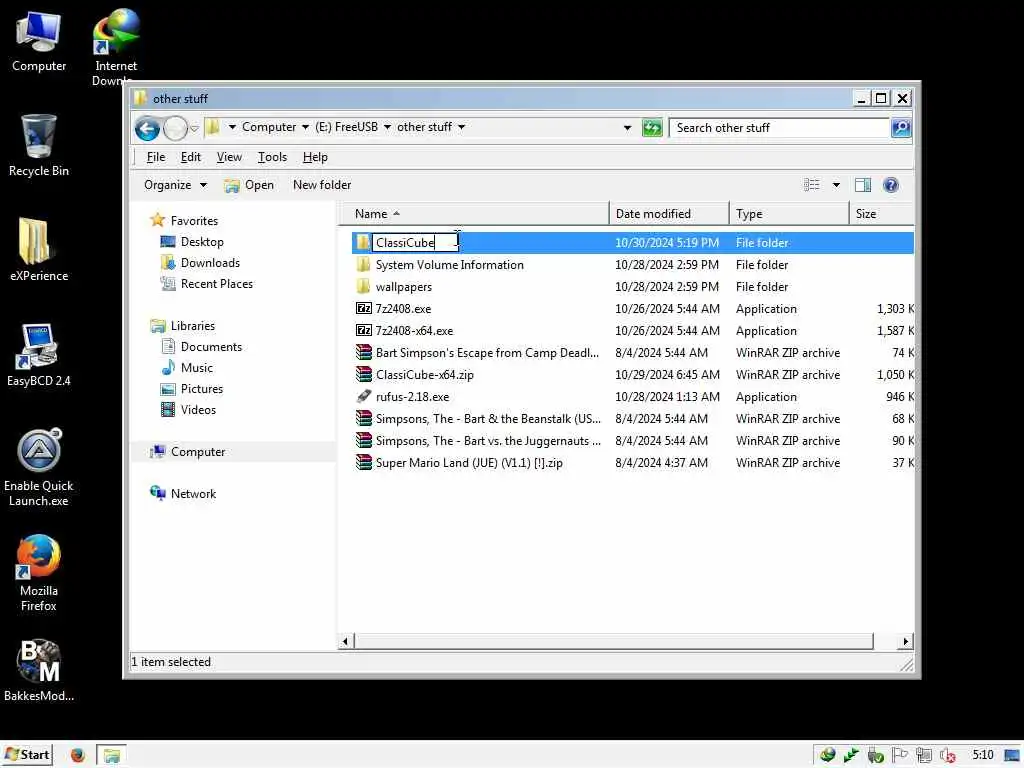Launch the EasyBCD 2.4 desktop shortcut
This screenshot has width=1024, height=768.
39,355
